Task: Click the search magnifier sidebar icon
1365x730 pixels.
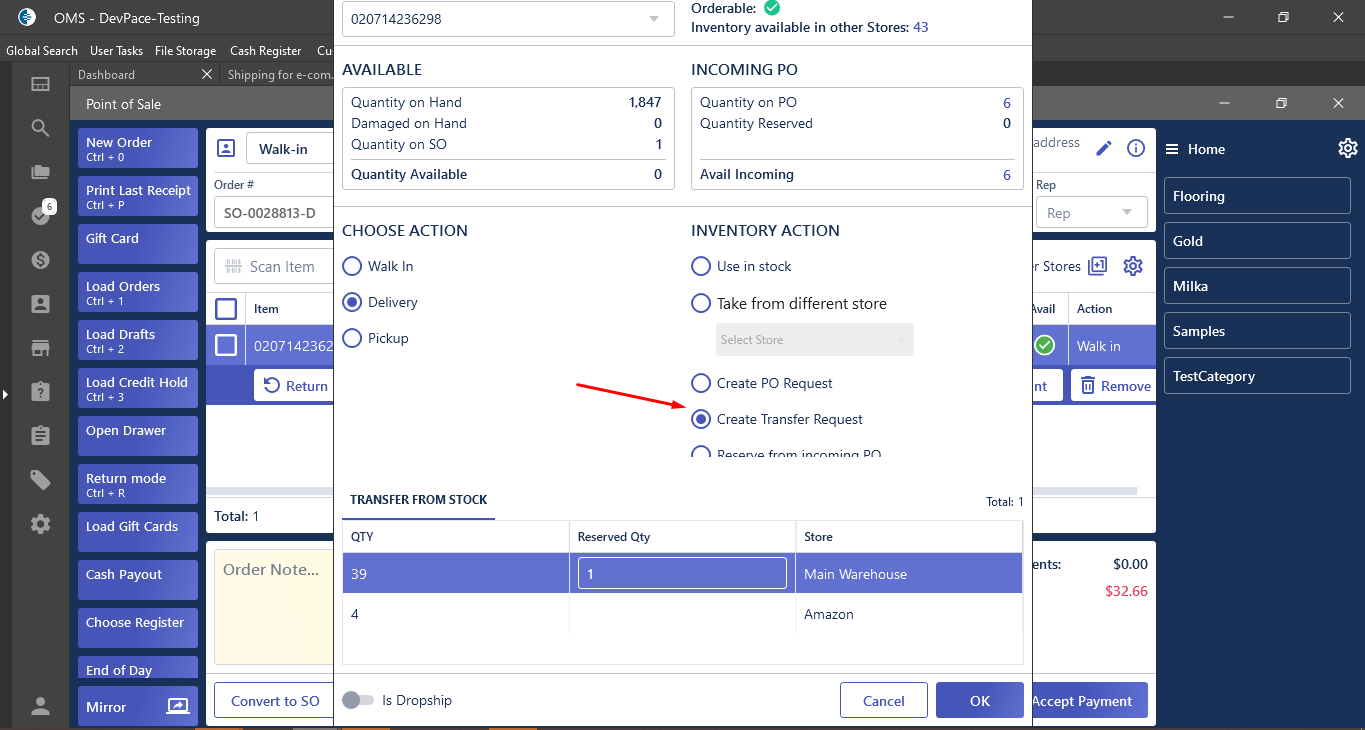Action: tap(40, 128)
